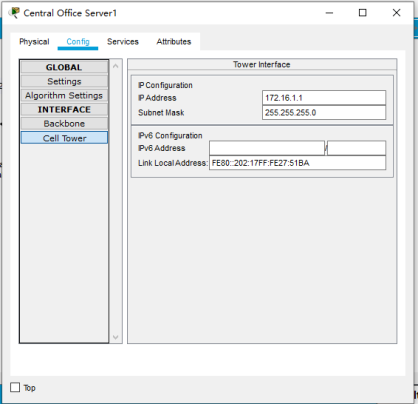Click the Subnet Mask field 255.255.255.0

click(324, 113)
